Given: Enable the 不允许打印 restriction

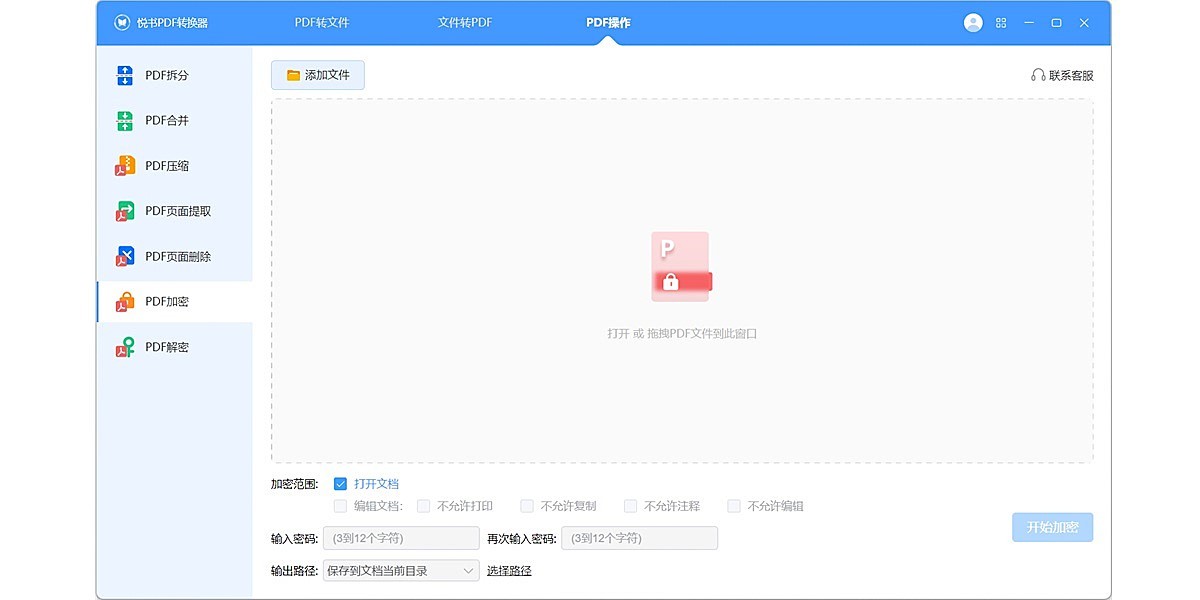Looking at the screenshot, I should click(x=423, y=506).
